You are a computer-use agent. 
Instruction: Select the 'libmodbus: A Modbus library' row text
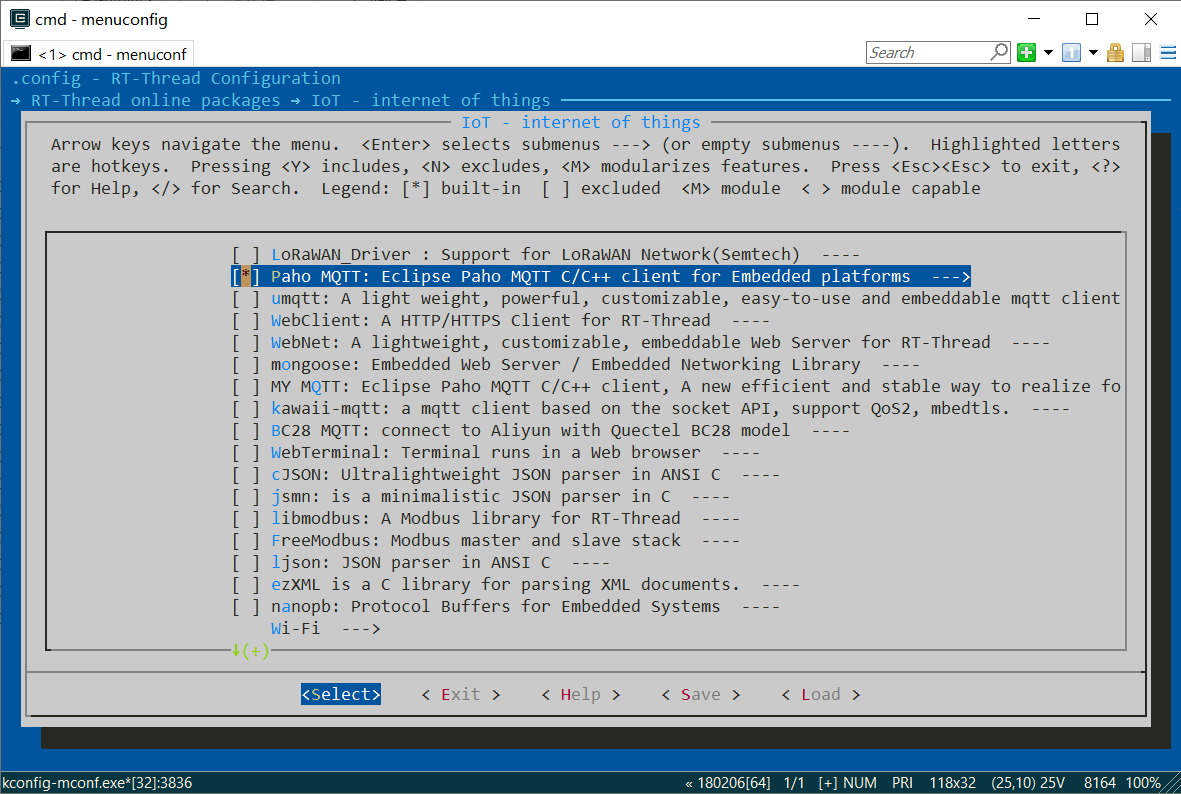point(475,518)
